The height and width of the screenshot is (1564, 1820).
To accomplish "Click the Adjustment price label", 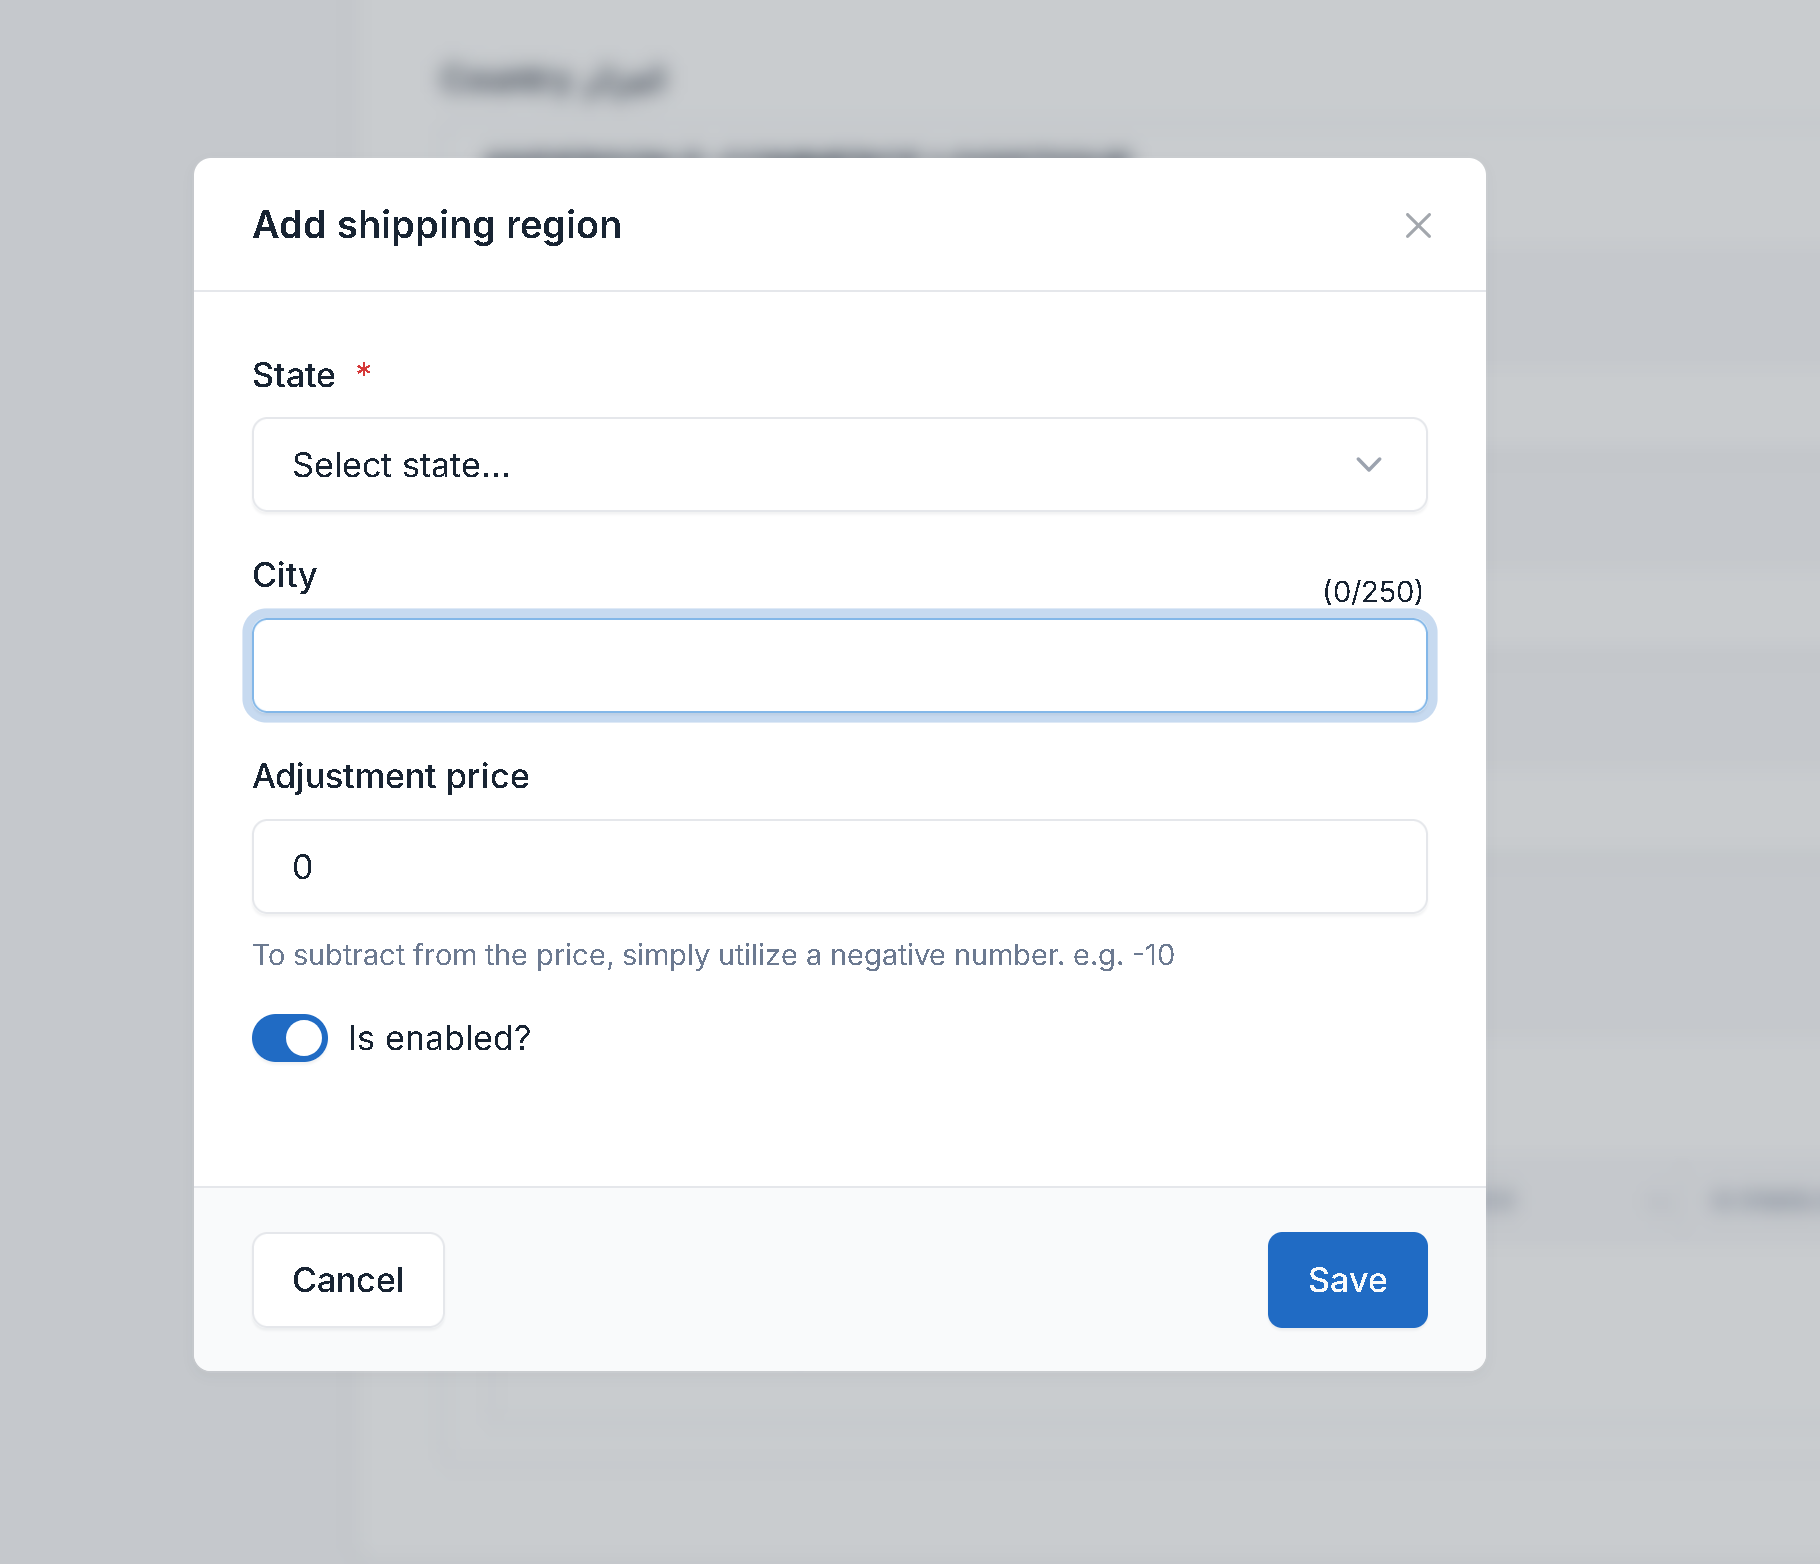I will point(390,776).
